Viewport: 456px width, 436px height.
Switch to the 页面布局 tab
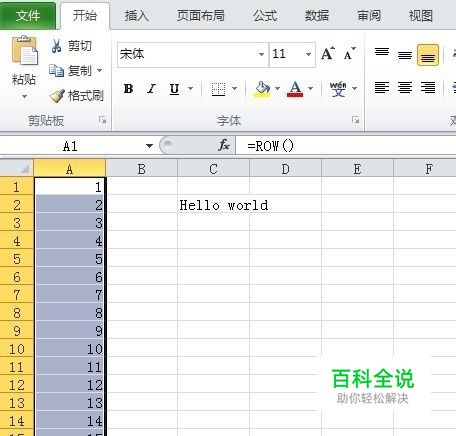pyautogui.click(x=201, y=16)
